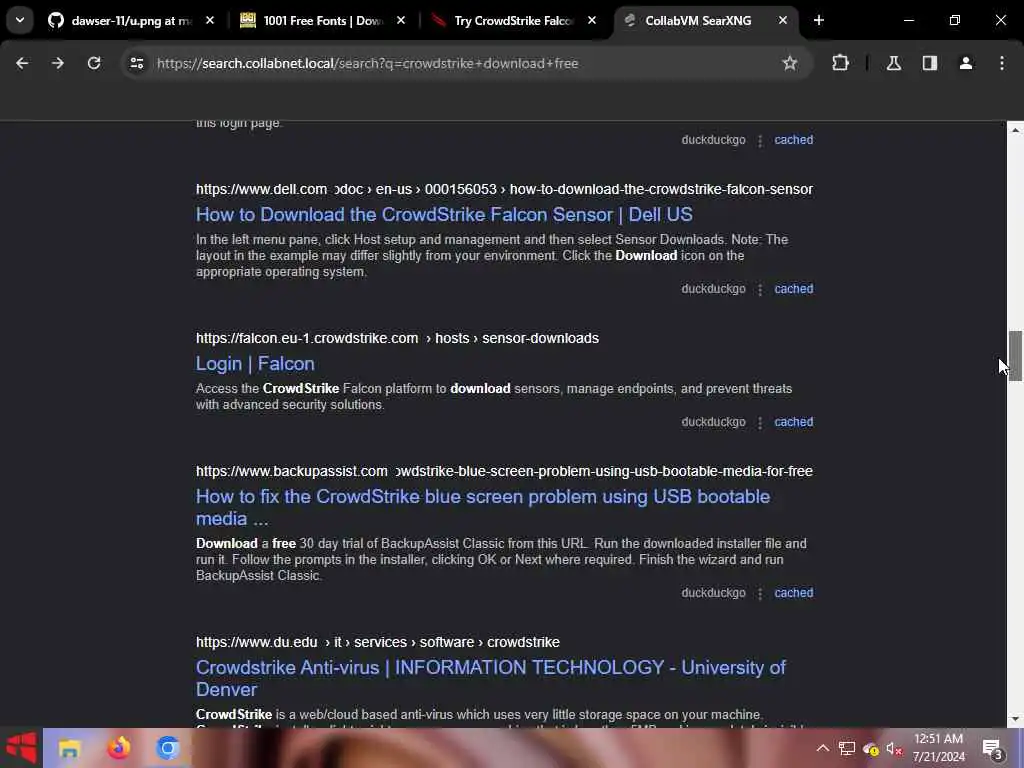Open the Login | Falcon result
The height and width of the screenshot is (768, 1024).
pyautogui.click(x=255, y=364)
